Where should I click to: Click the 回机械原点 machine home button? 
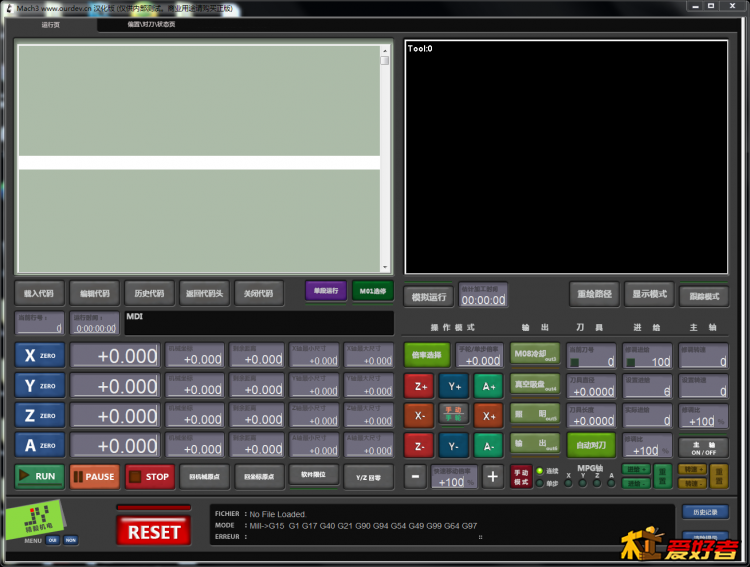click(x=204, y=477)
